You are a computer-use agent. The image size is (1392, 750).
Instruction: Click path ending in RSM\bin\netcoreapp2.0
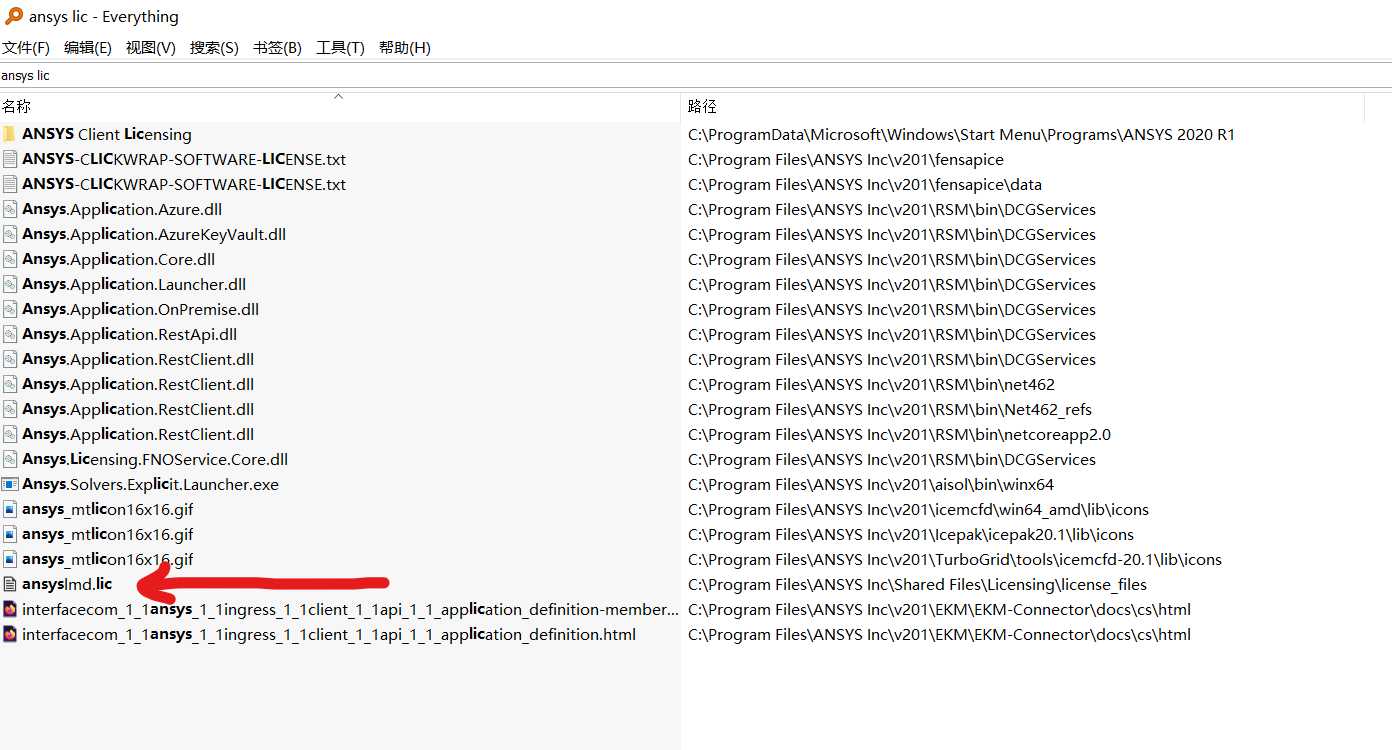pos(899,434)
